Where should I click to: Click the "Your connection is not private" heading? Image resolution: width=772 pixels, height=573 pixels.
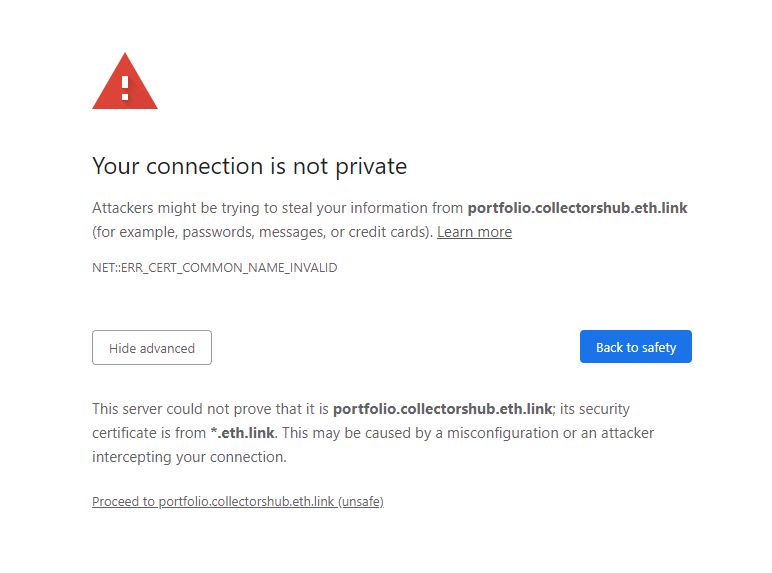(249, 166)
